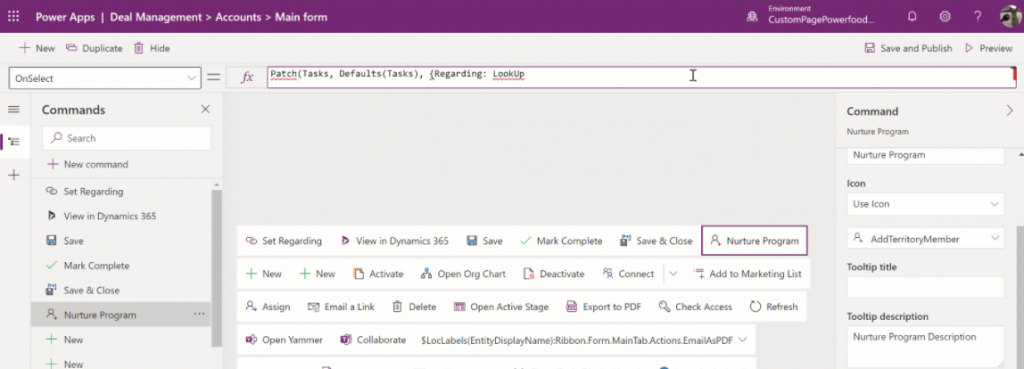The width and height of the screenshot is (1024, 369).
Task: Click the Tooltip description text area
Action: point(925,347)
